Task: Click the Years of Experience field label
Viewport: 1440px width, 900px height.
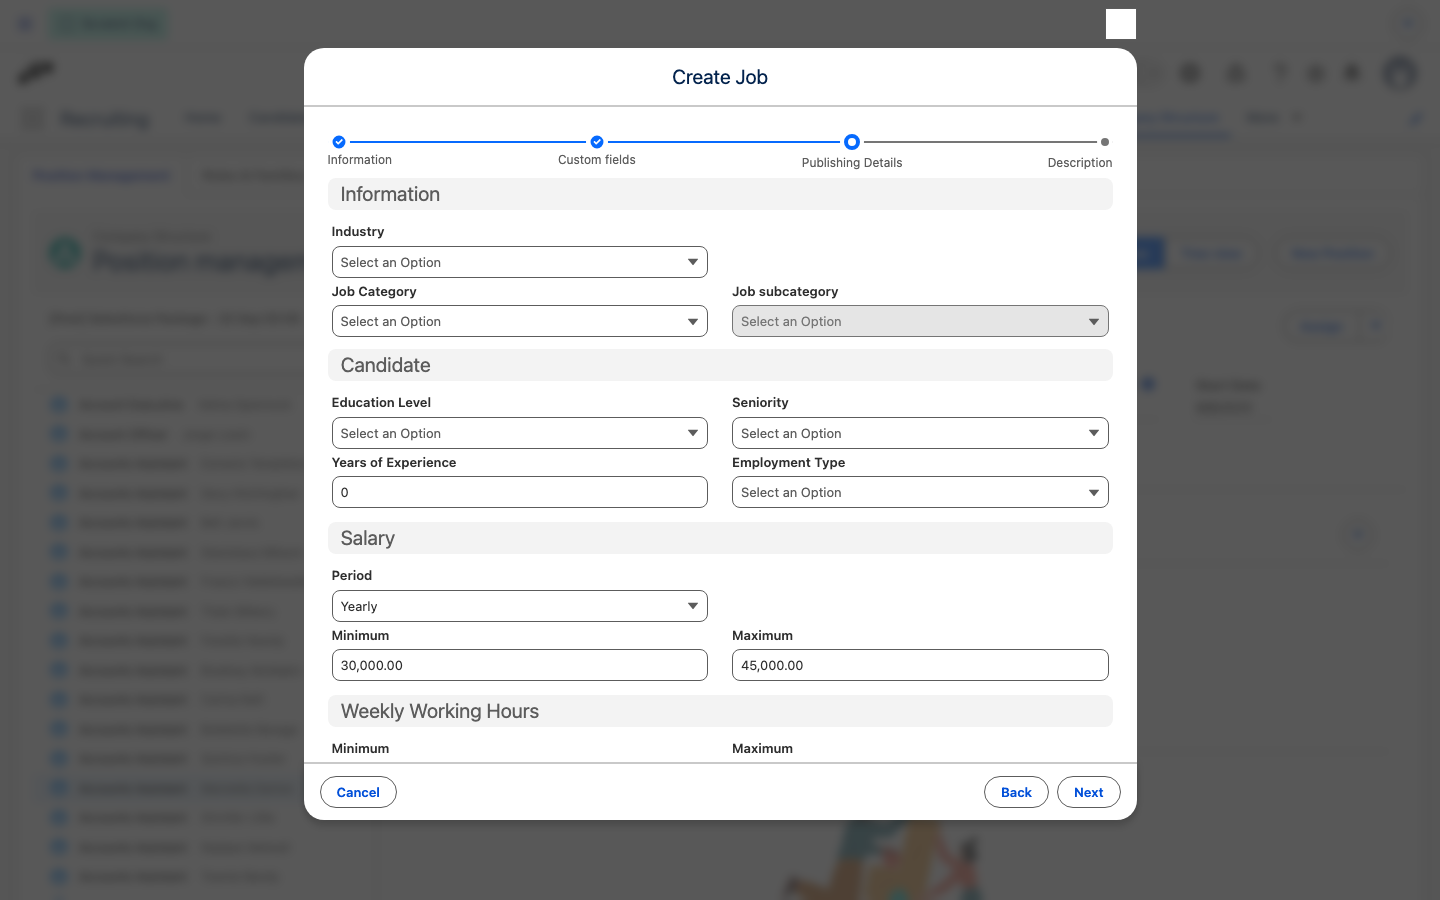Action: coord(394,462)
